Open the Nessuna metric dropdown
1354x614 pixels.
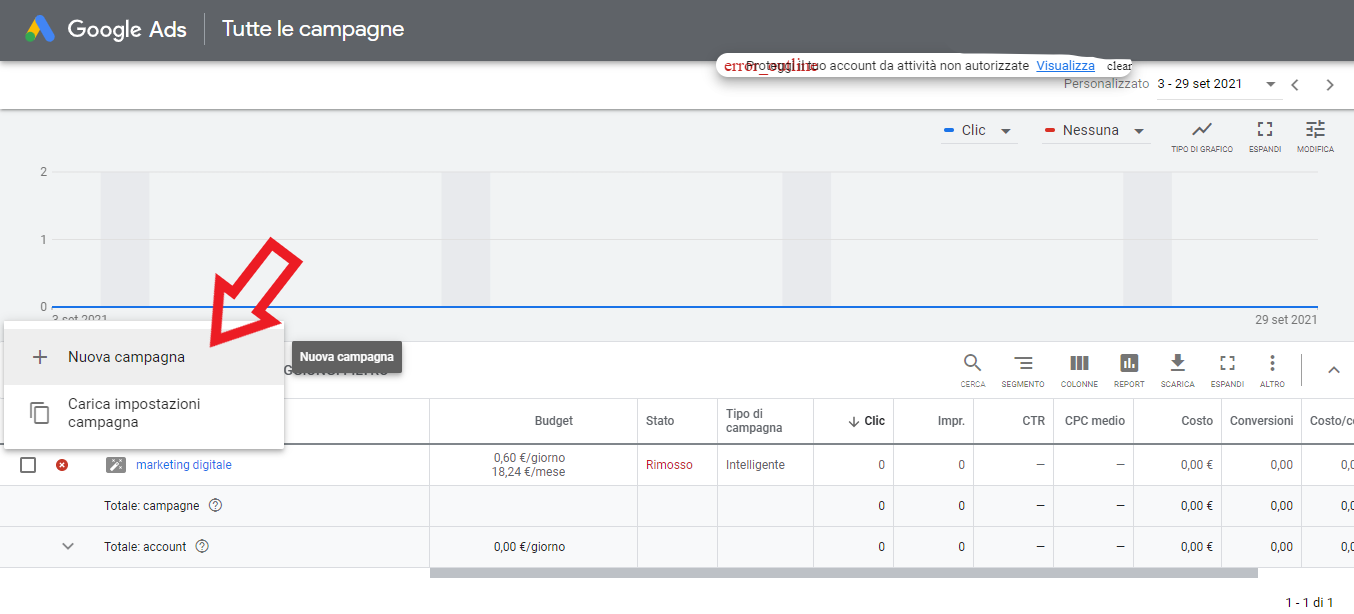pyautogui.click(x=1094, y=131)
